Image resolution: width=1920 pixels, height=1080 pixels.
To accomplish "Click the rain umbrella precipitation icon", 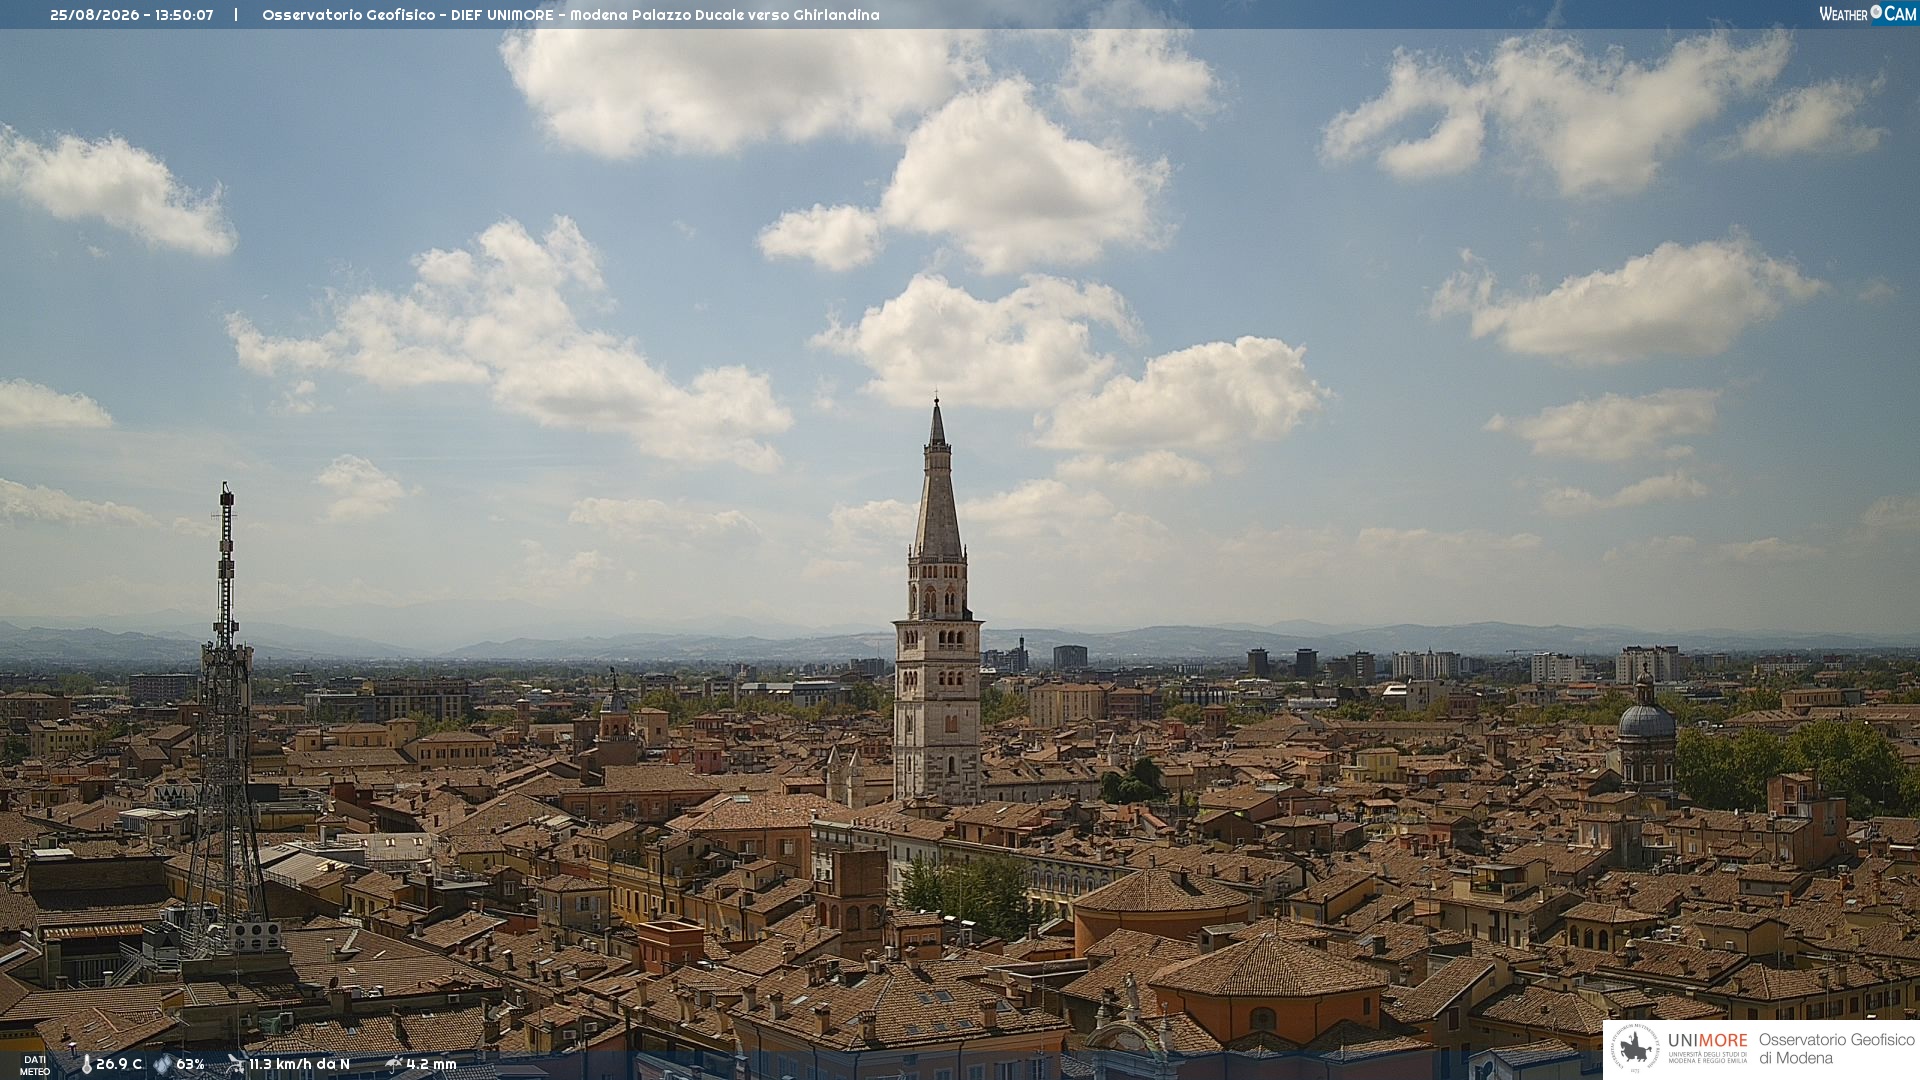I will [x=394, y=1064].
